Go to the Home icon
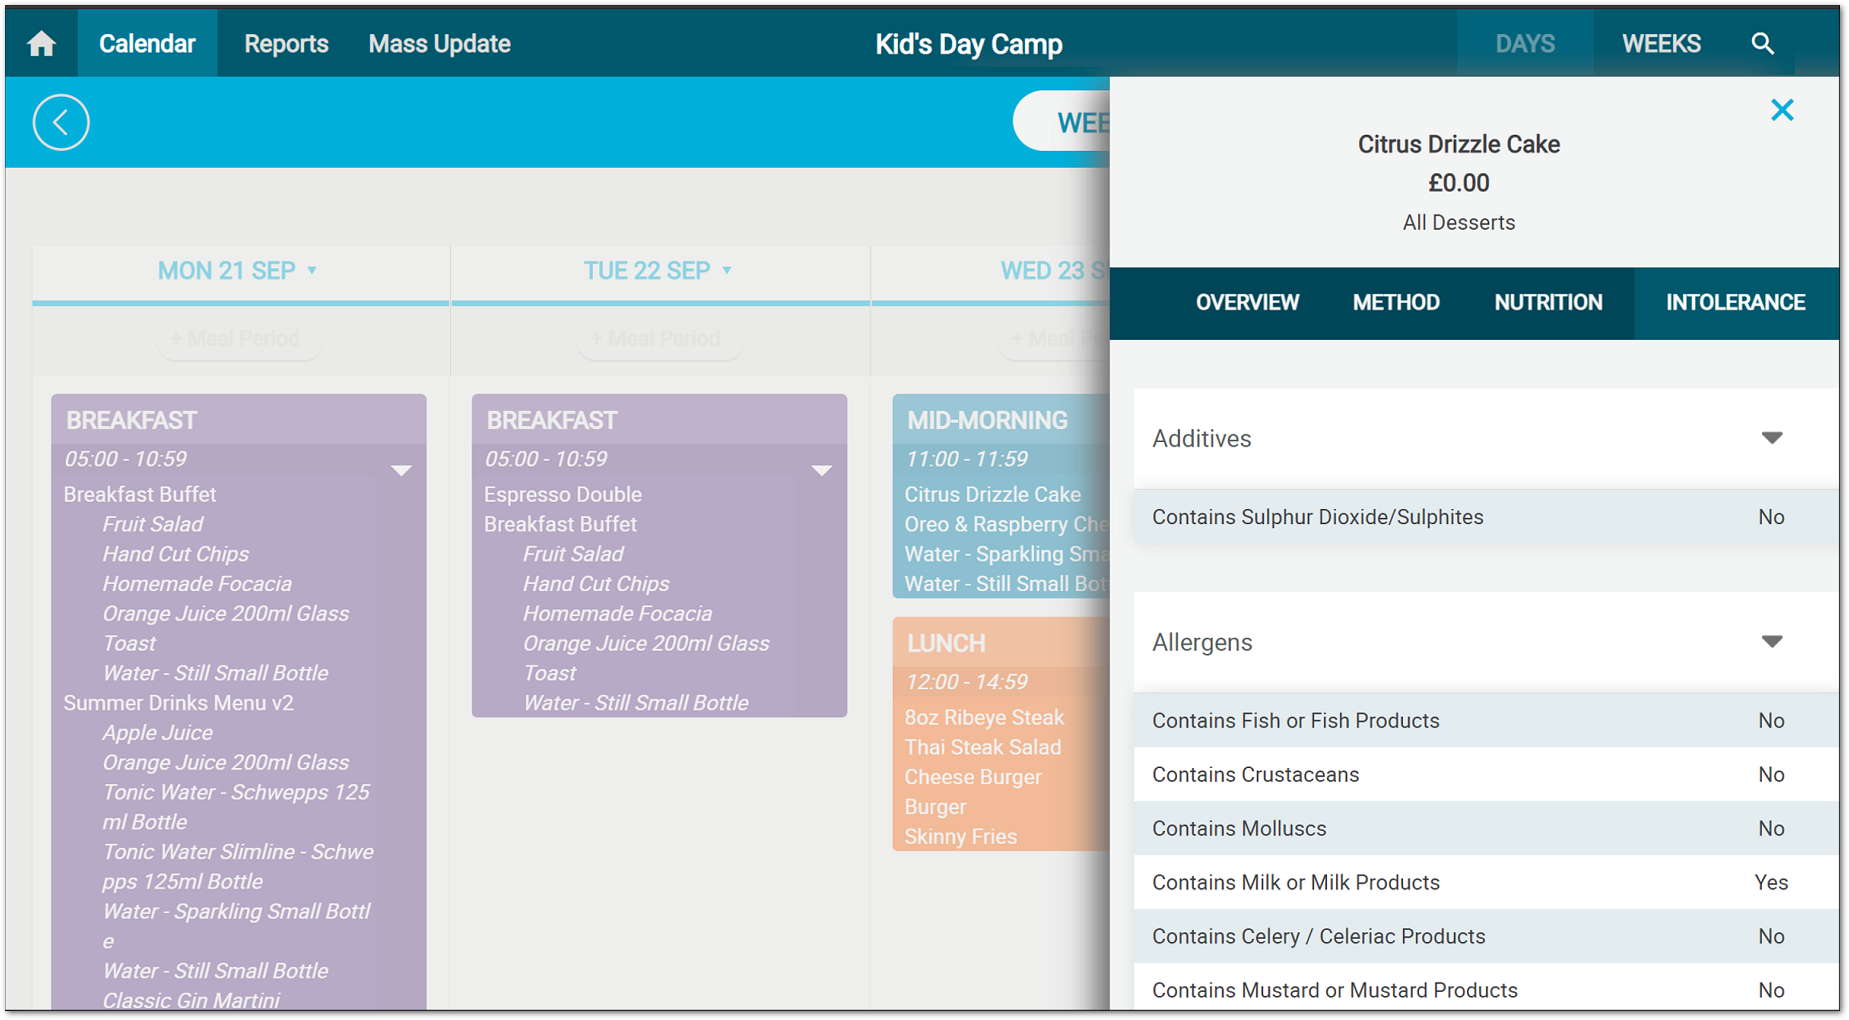Image resolution: width=1849 pixels, height=1020 pixels. pyautogui.click(x=42, y=44)
